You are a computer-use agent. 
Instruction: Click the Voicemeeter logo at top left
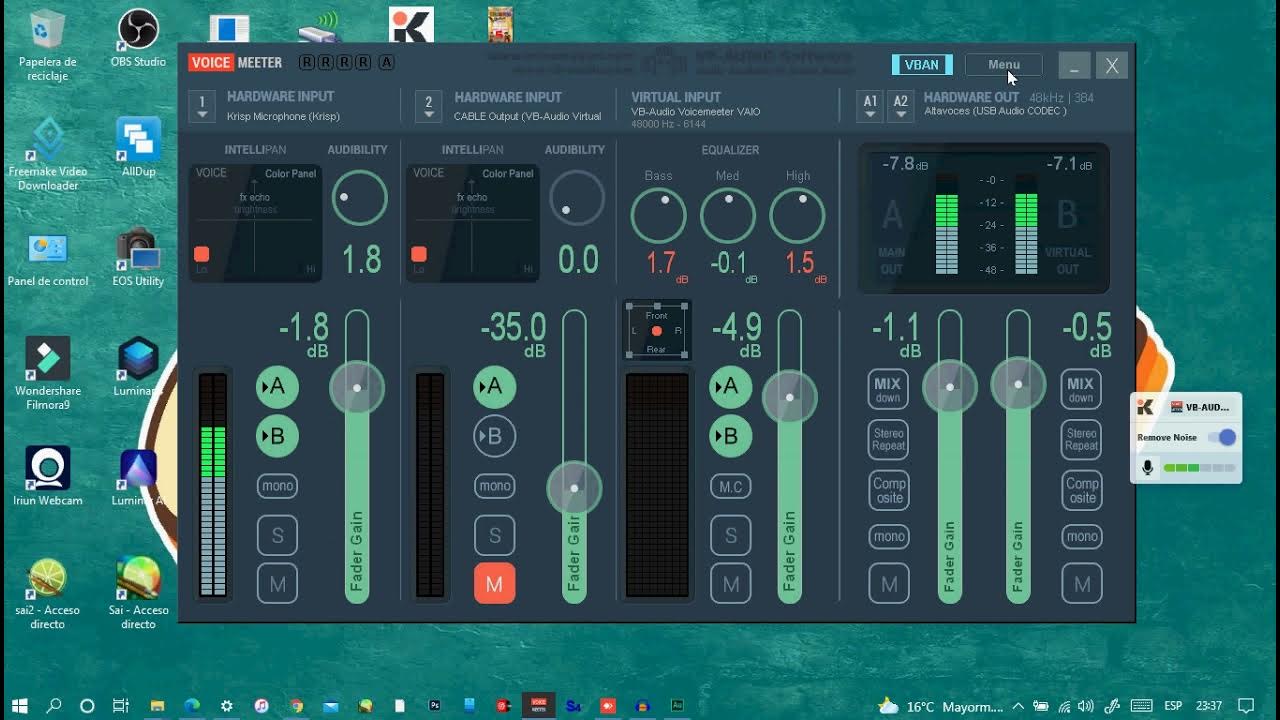tap(236, 62)
